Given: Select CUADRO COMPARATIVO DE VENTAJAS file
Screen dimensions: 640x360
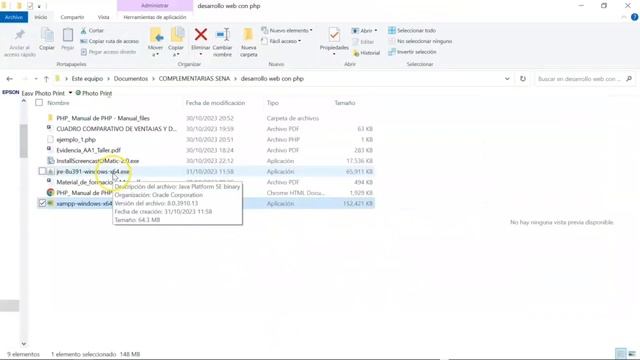Looking at the screenshot, I should coord(116,129).
